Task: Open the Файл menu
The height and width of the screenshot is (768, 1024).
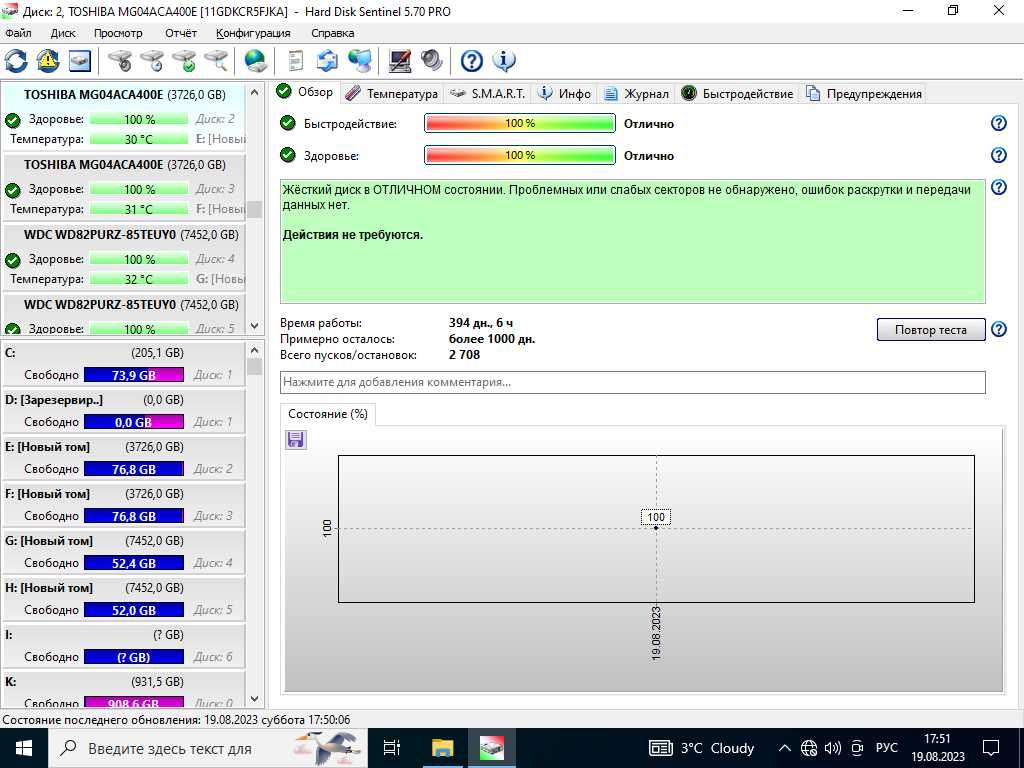Action: [18, 33]
